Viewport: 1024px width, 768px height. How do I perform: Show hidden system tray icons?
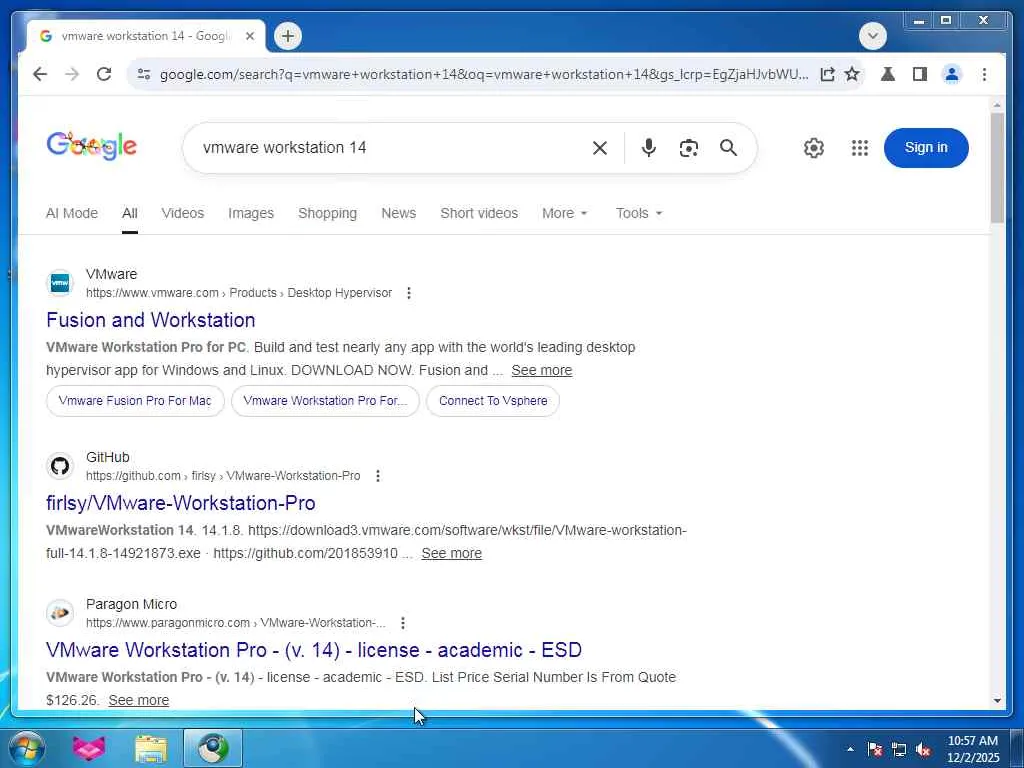click(x=850, y=750)
